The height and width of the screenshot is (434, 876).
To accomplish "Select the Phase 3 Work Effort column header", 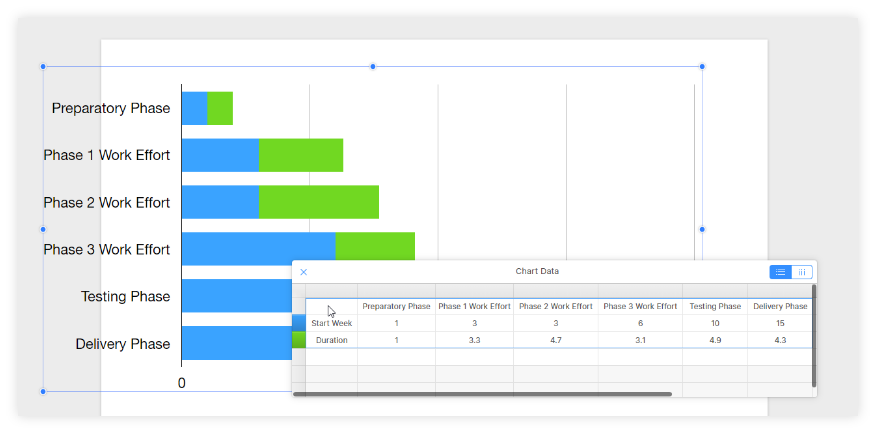I will tap(640, 306).
